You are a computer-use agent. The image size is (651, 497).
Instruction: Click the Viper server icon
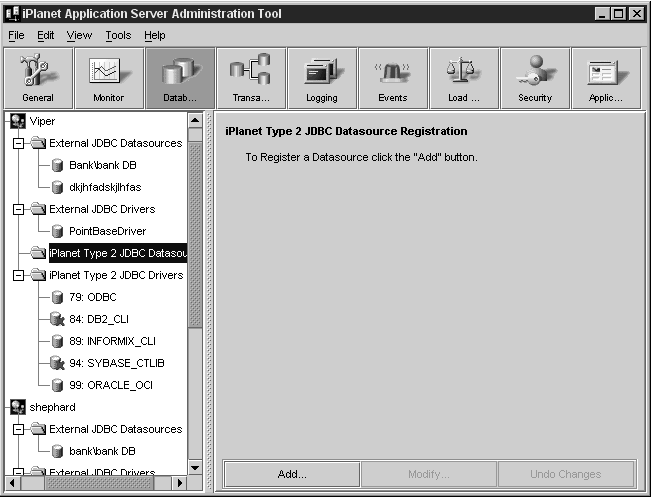(x=18, y=121)
